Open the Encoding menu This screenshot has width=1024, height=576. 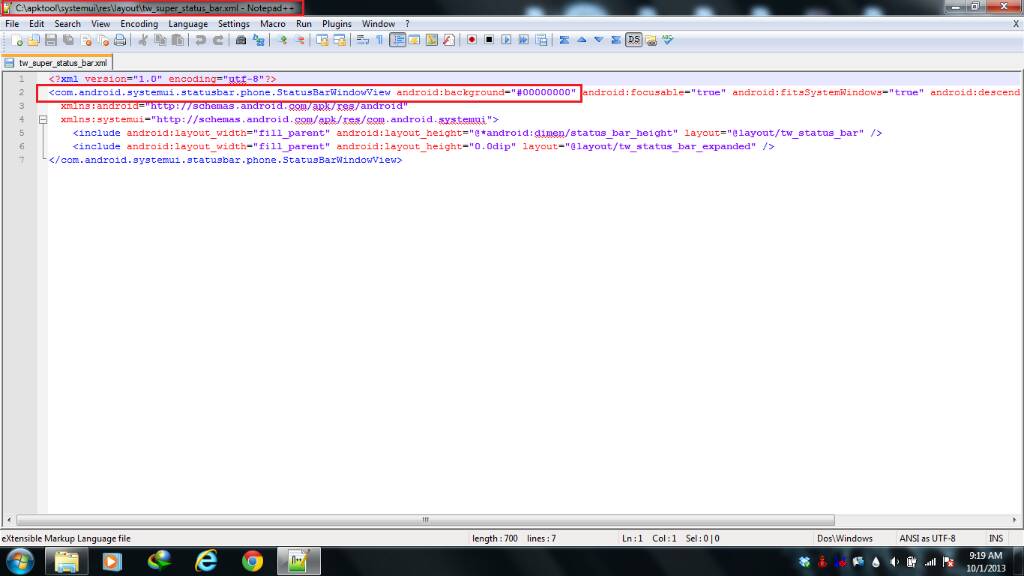pos(139,24)
